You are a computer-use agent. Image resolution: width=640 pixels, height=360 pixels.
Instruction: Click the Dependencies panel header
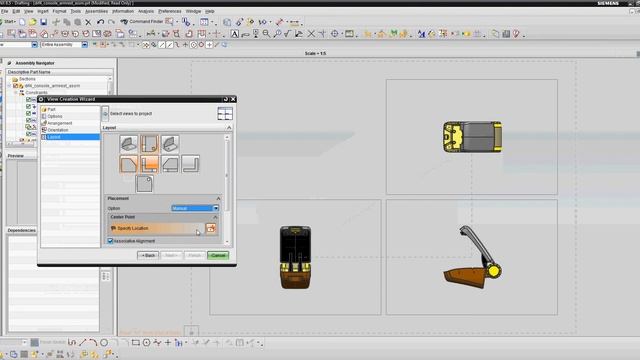tap(22, 231)
